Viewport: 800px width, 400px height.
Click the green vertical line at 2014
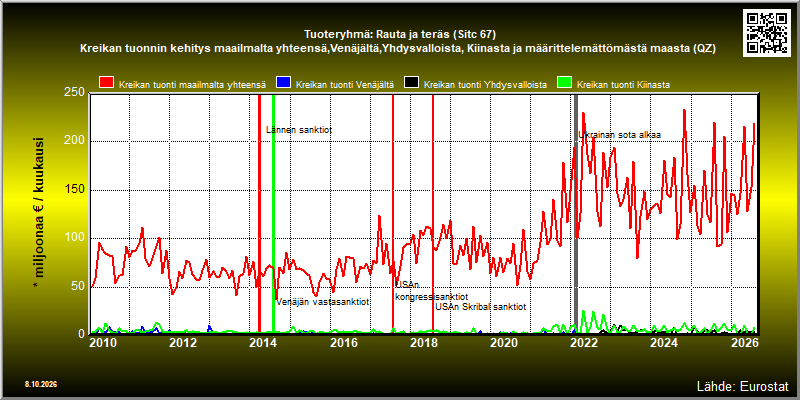[273, 213]
